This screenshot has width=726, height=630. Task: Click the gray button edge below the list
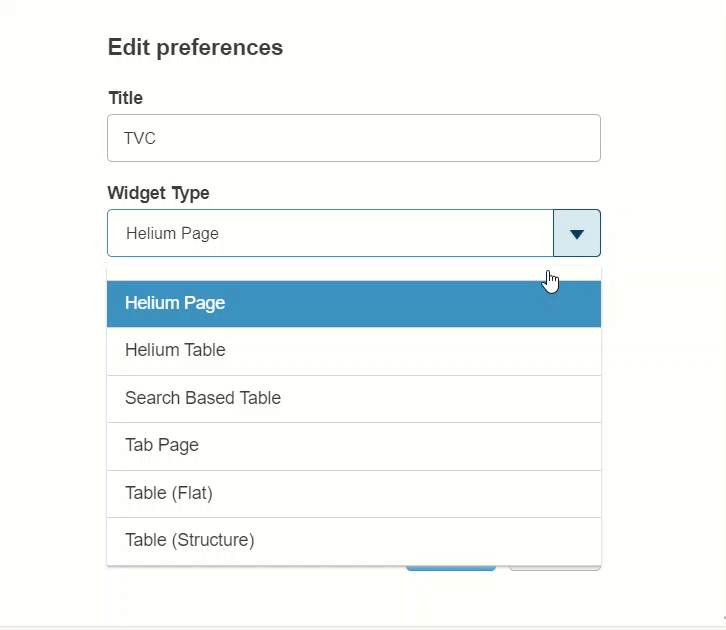point(554,568)
